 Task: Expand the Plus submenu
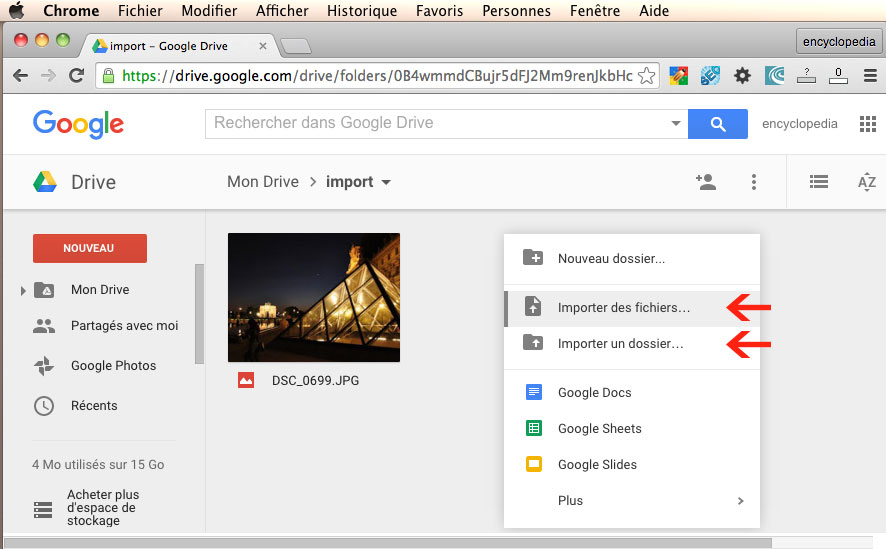click(740, 501)
